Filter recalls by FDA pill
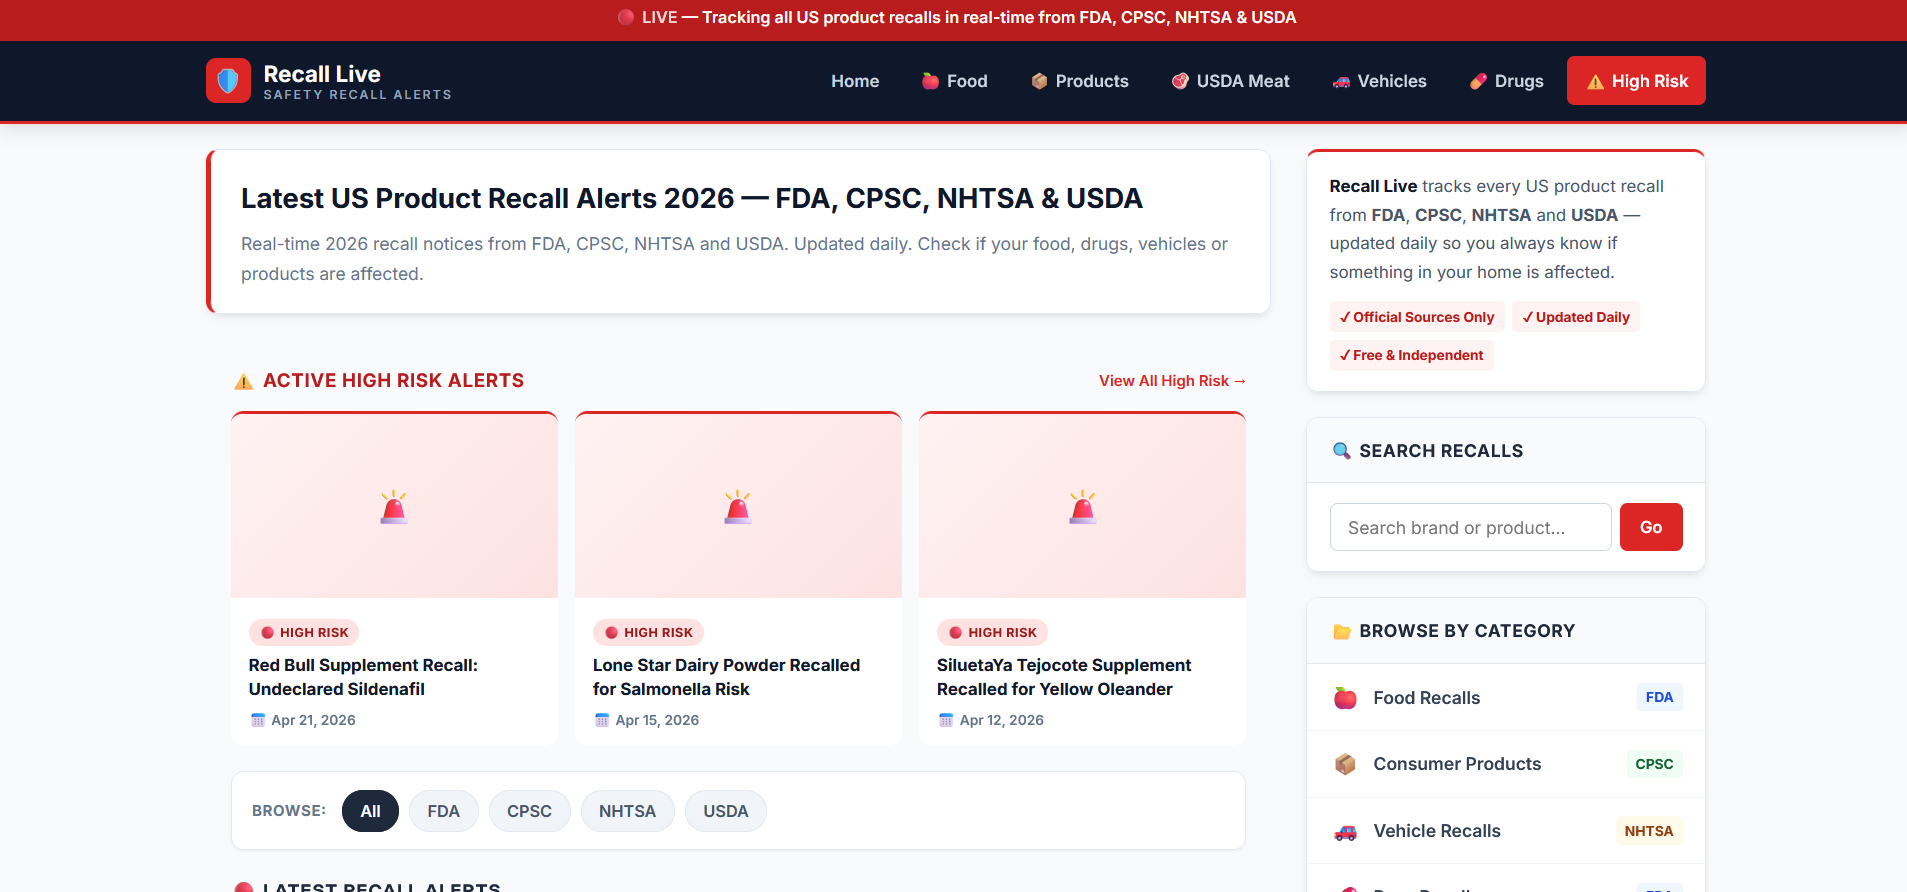The height and width of the screenshot is (892, 1907). (443, 811)
